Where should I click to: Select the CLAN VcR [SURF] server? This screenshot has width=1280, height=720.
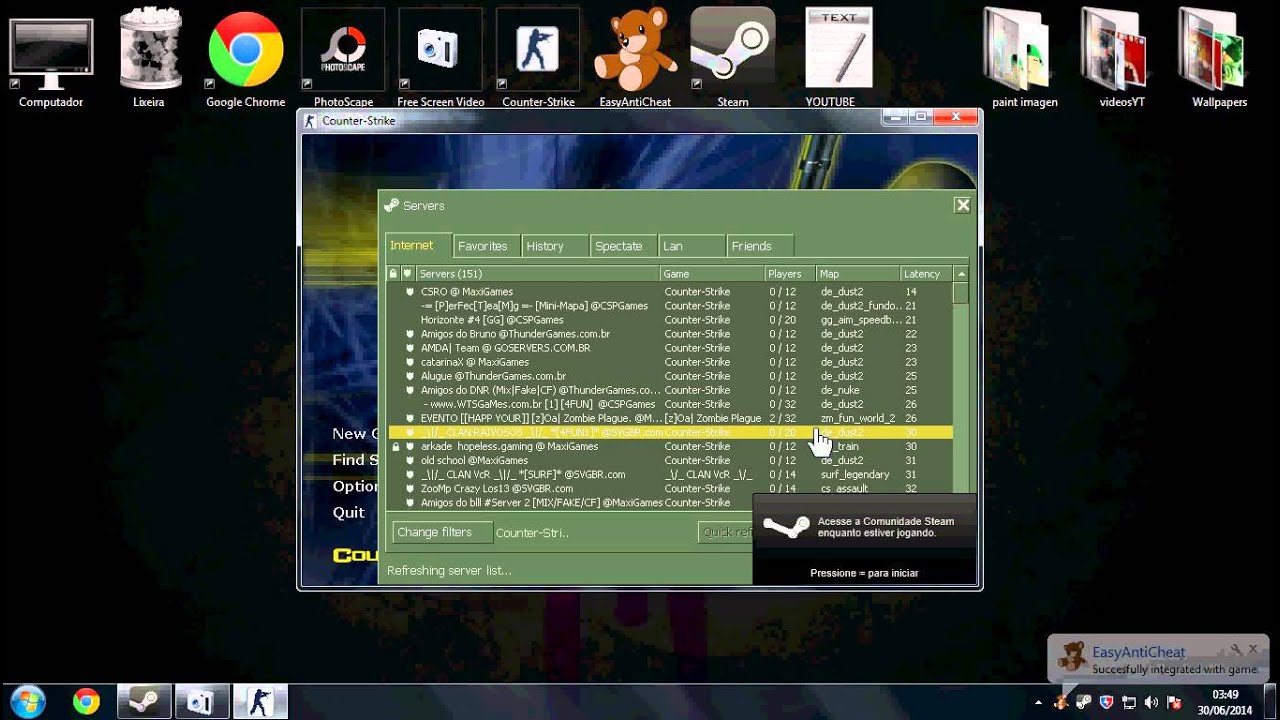pos(670,474)
